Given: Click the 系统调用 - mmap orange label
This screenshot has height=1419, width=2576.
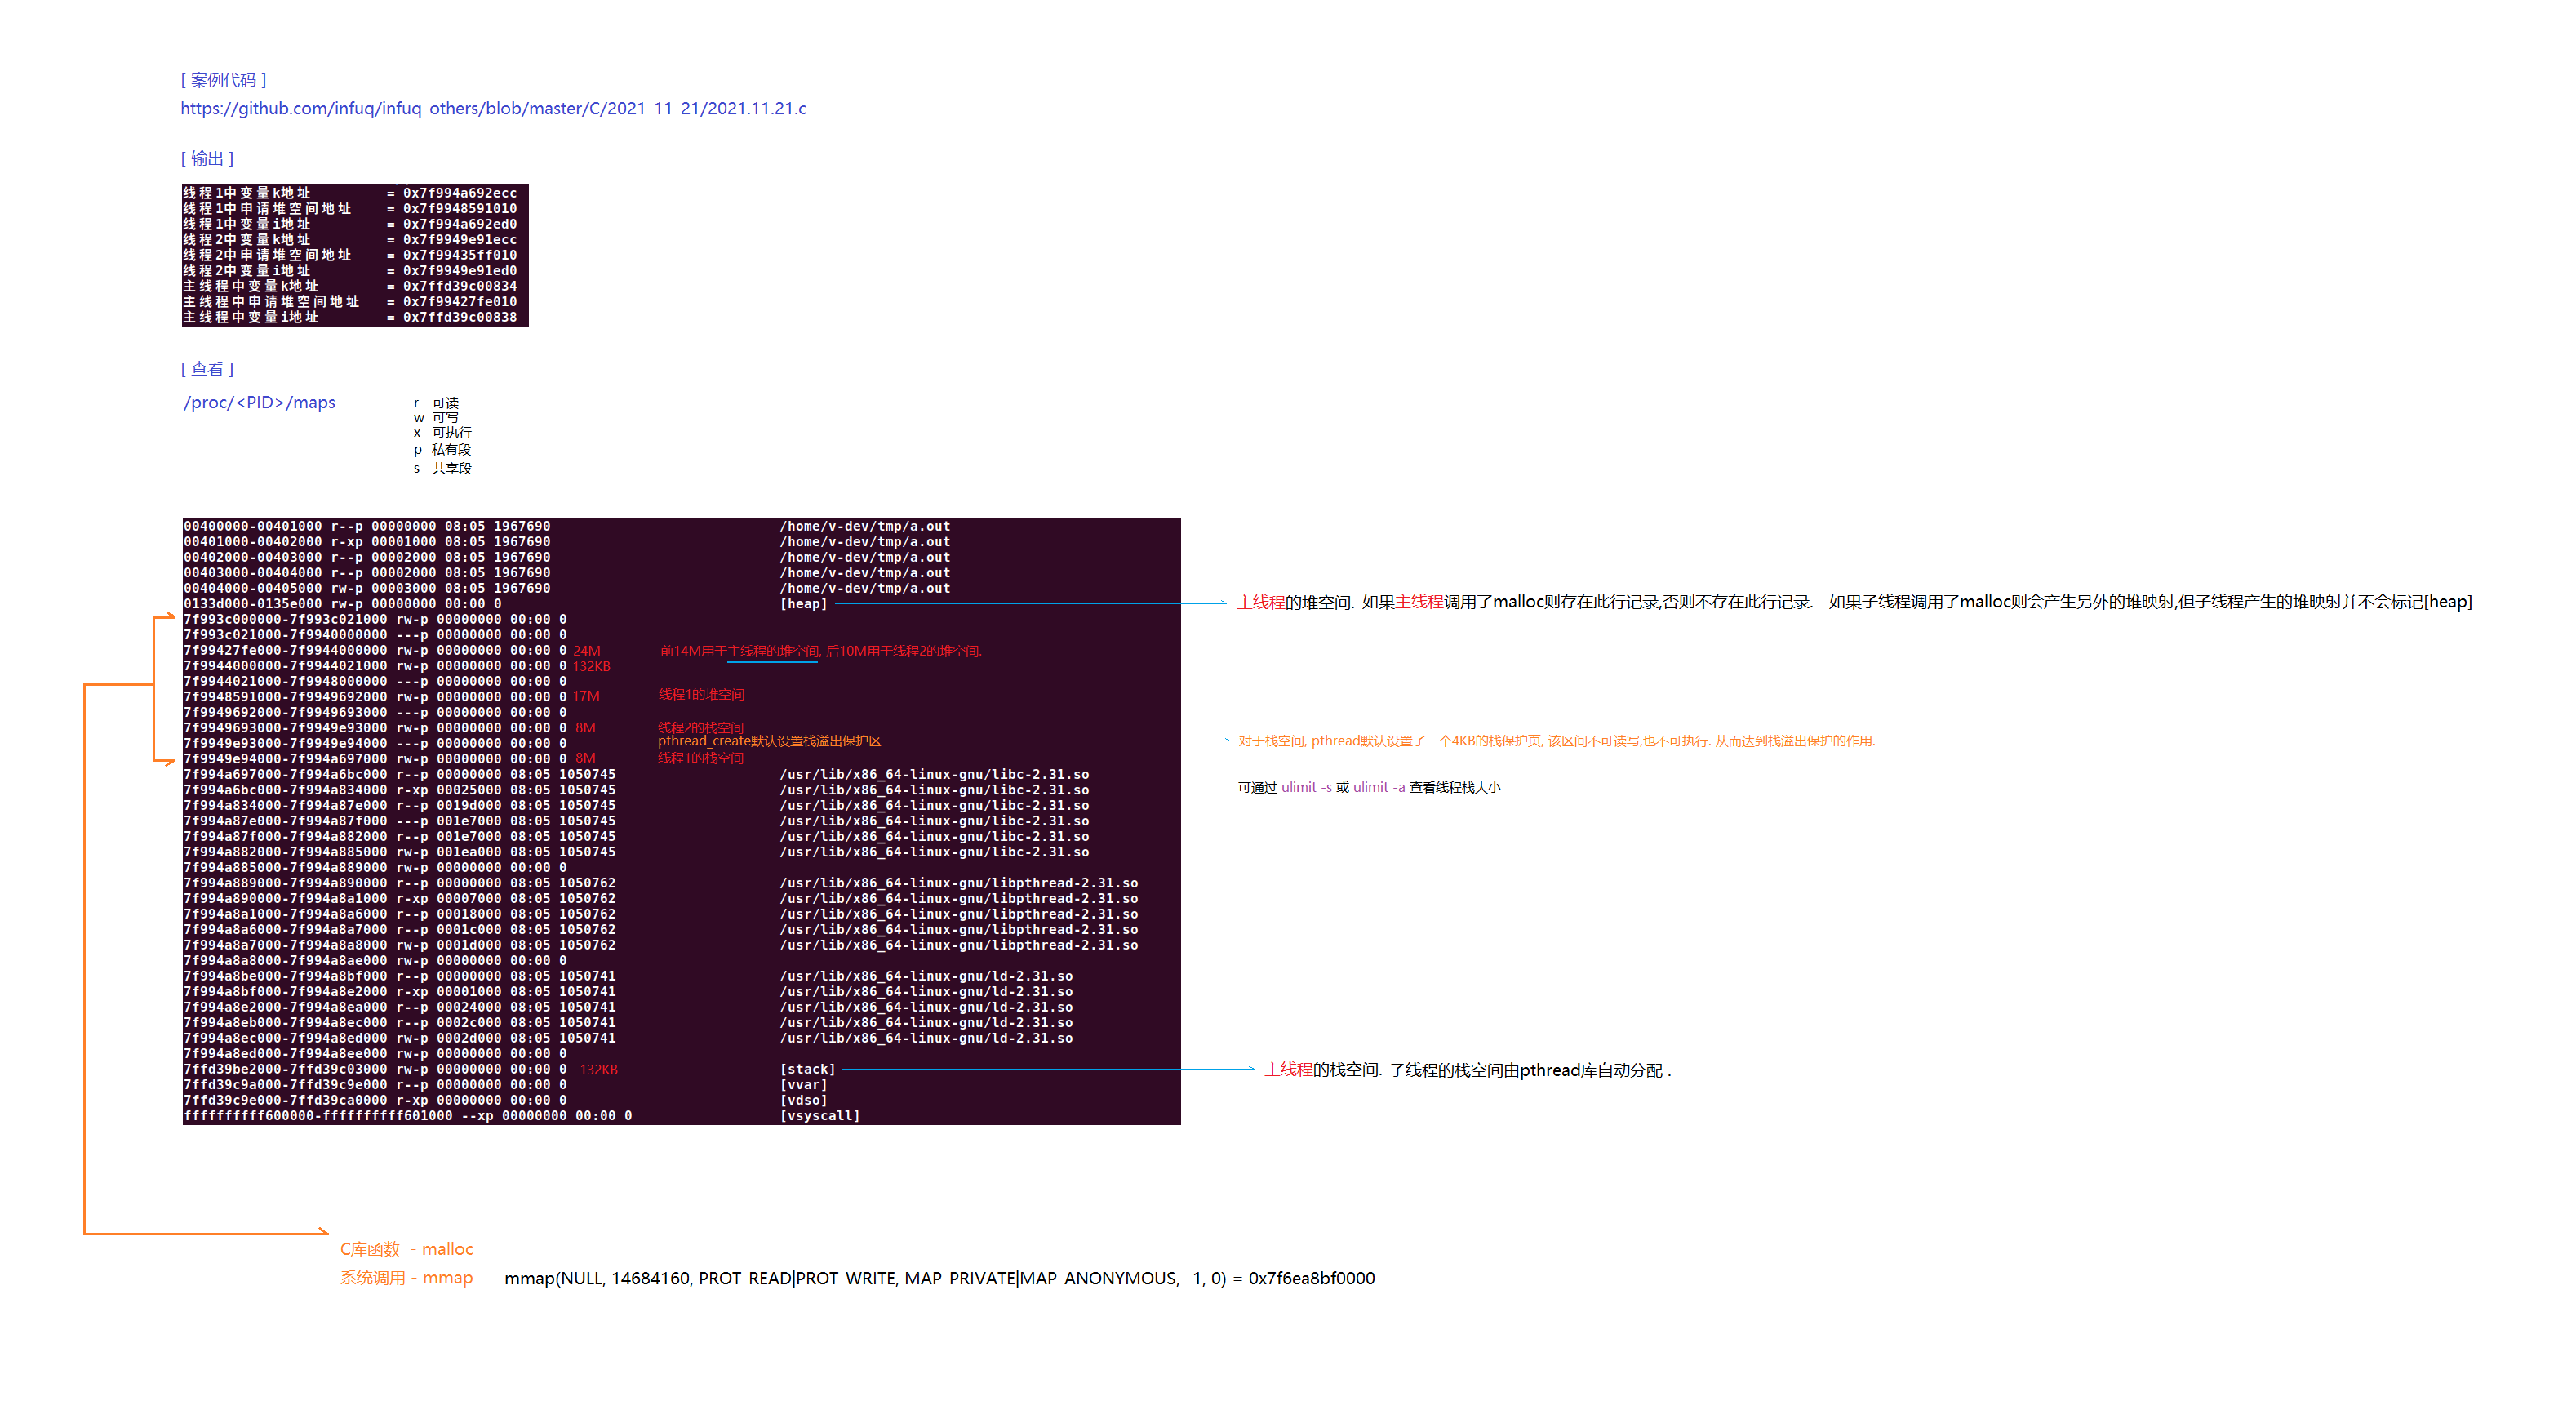Looking at the screenshot, I should tap(406, 1278).
